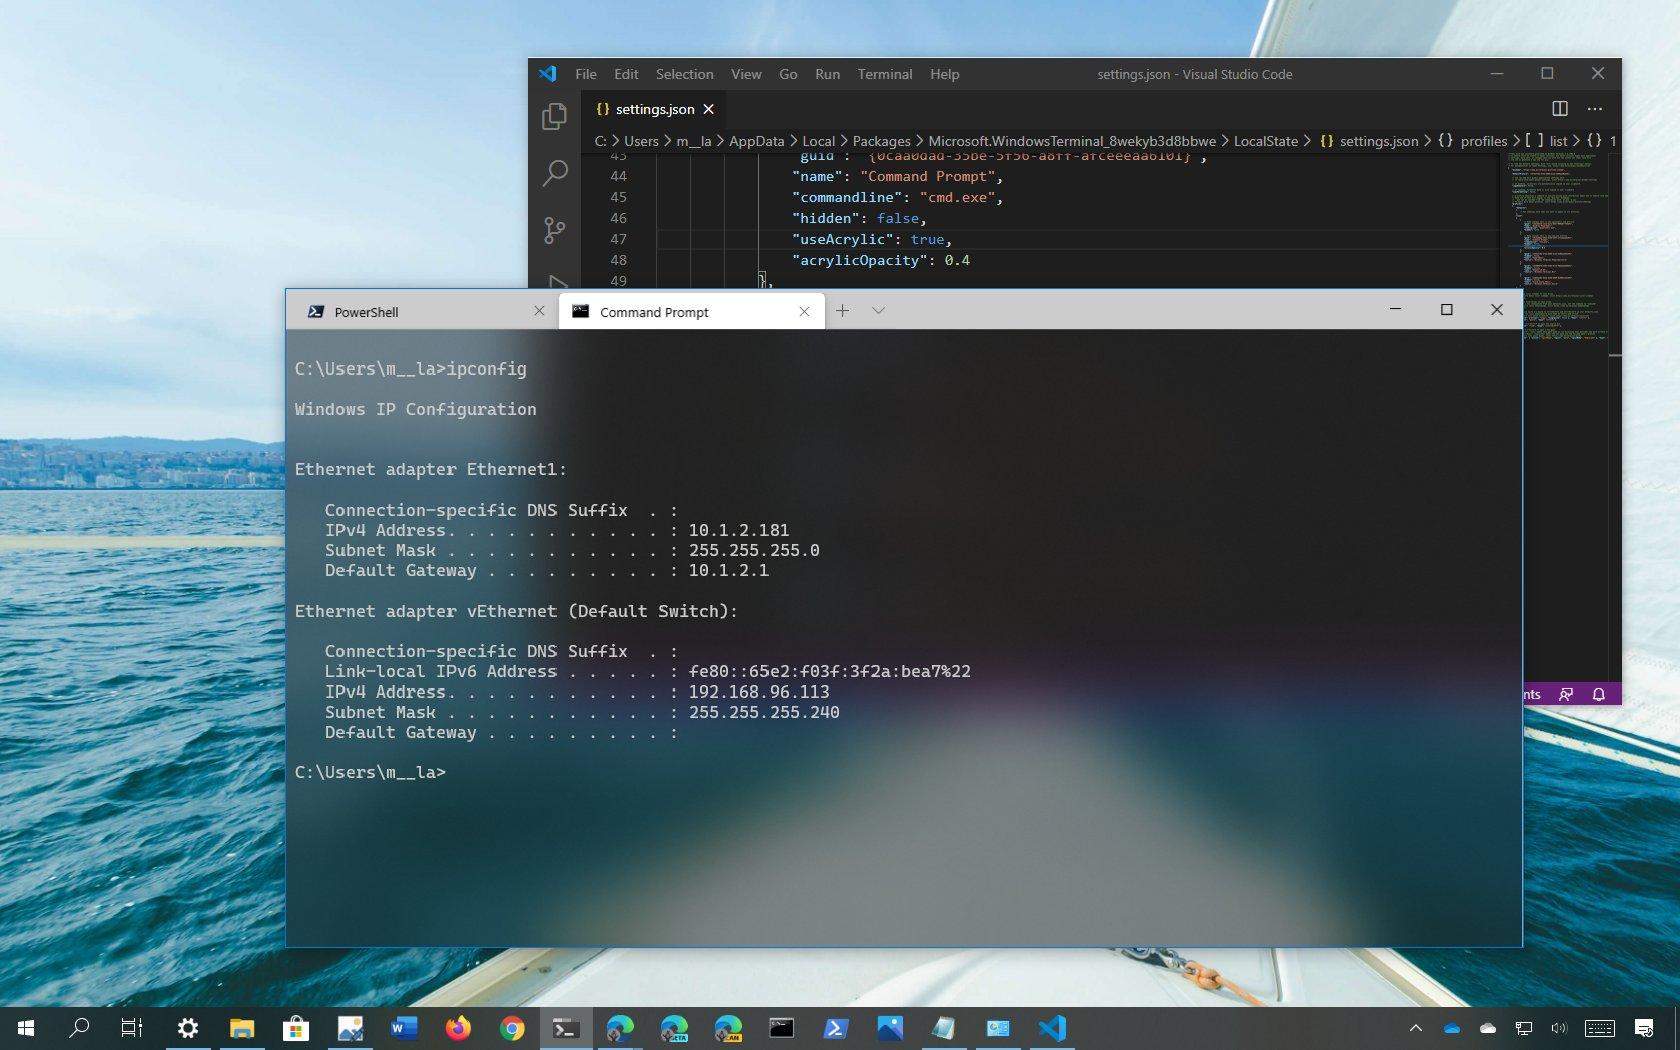Expand the Terminal profiles dropdown chevron

[878, 311]
